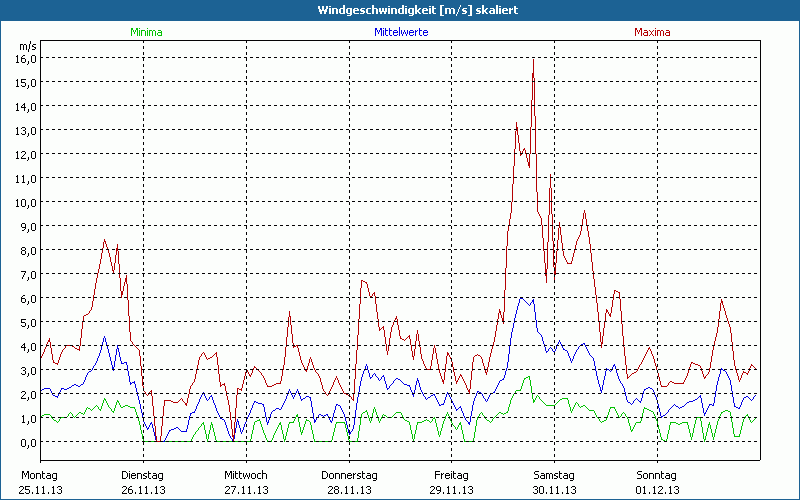800x500 pixels.
Task: Click the 26.11.13 date label
Action: coord(143,490)
